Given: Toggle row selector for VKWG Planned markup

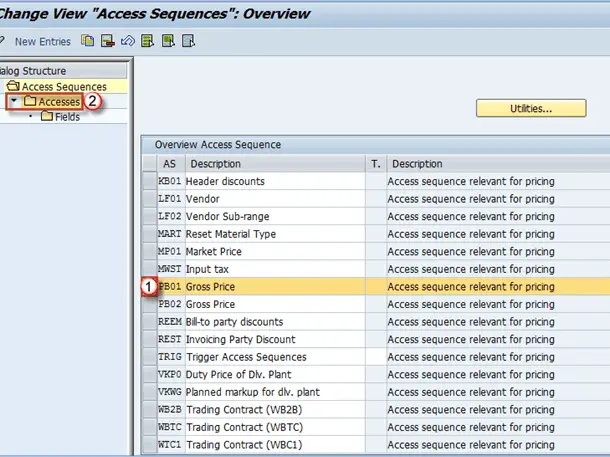Looking at the screenshot, I should pos(149,392).
